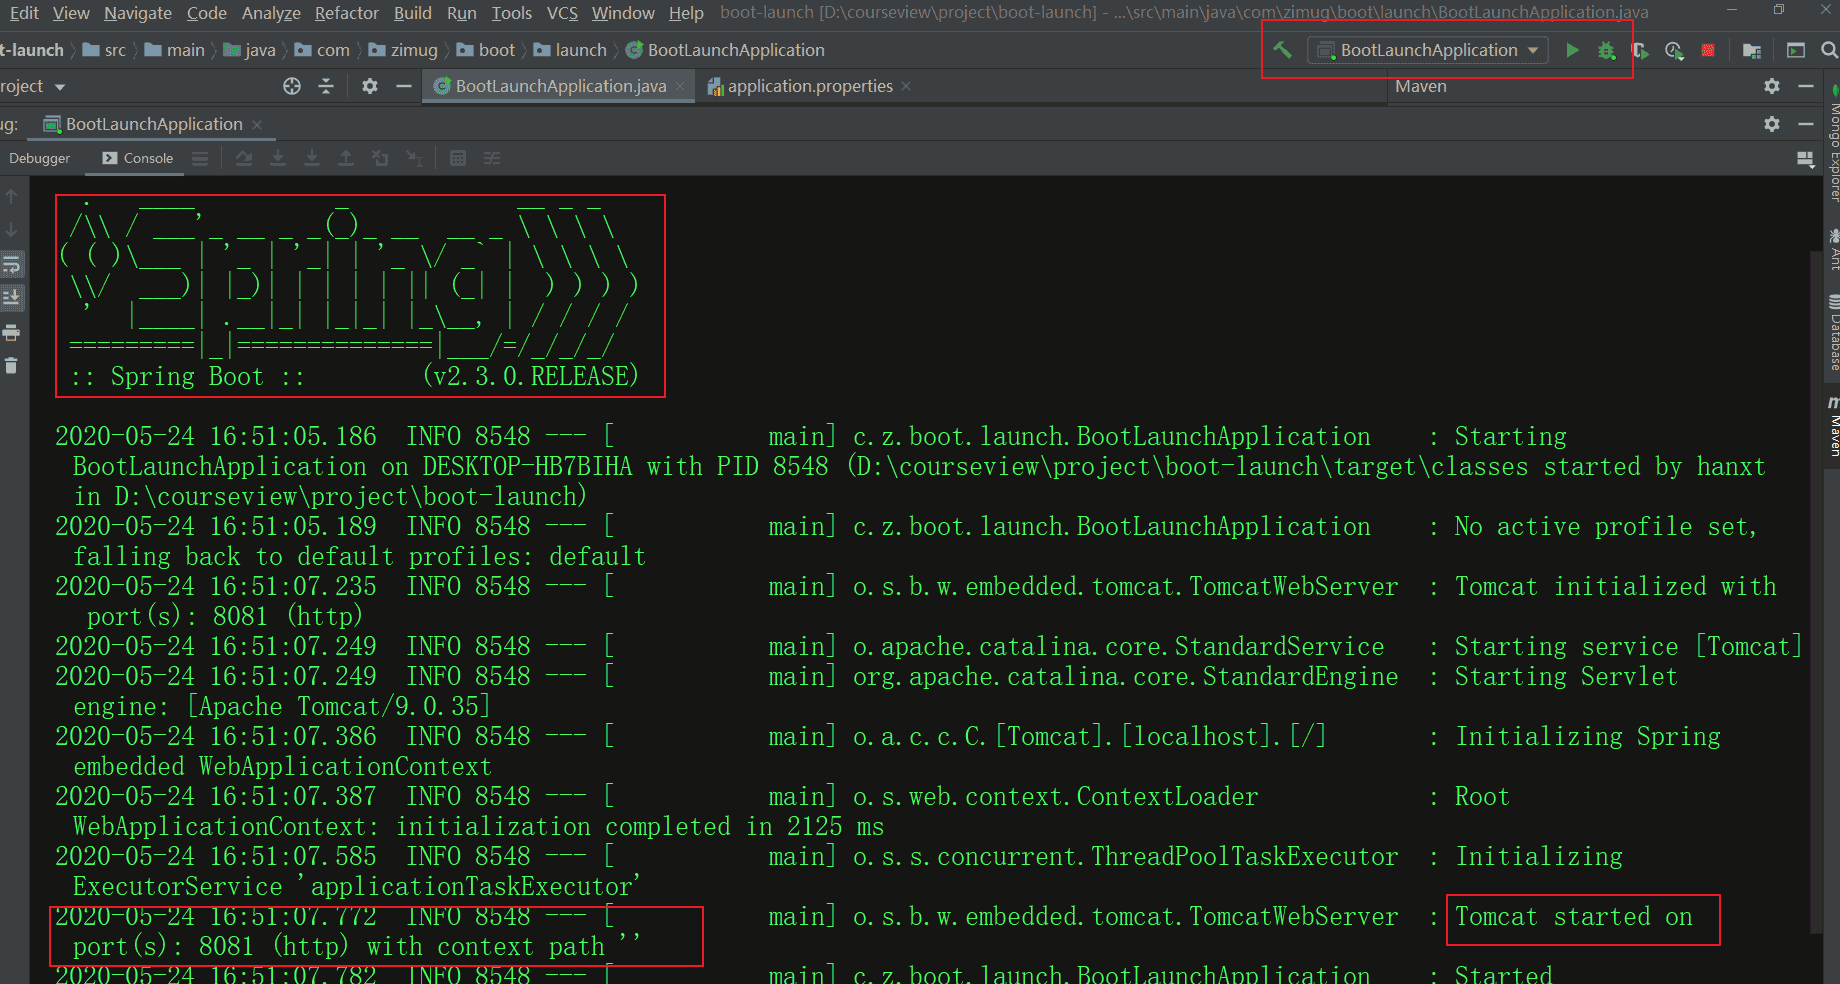The image size is (1840, 984).
Task: Restore layout icon in debug panel
Action: tap(1805, 158)
